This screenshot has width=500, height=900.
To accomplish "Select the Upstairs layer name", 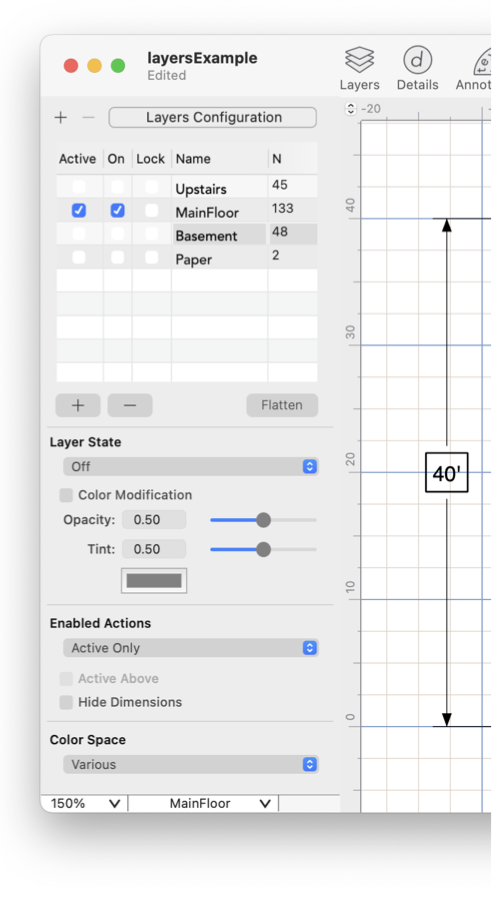I will [x=201, y=189].
